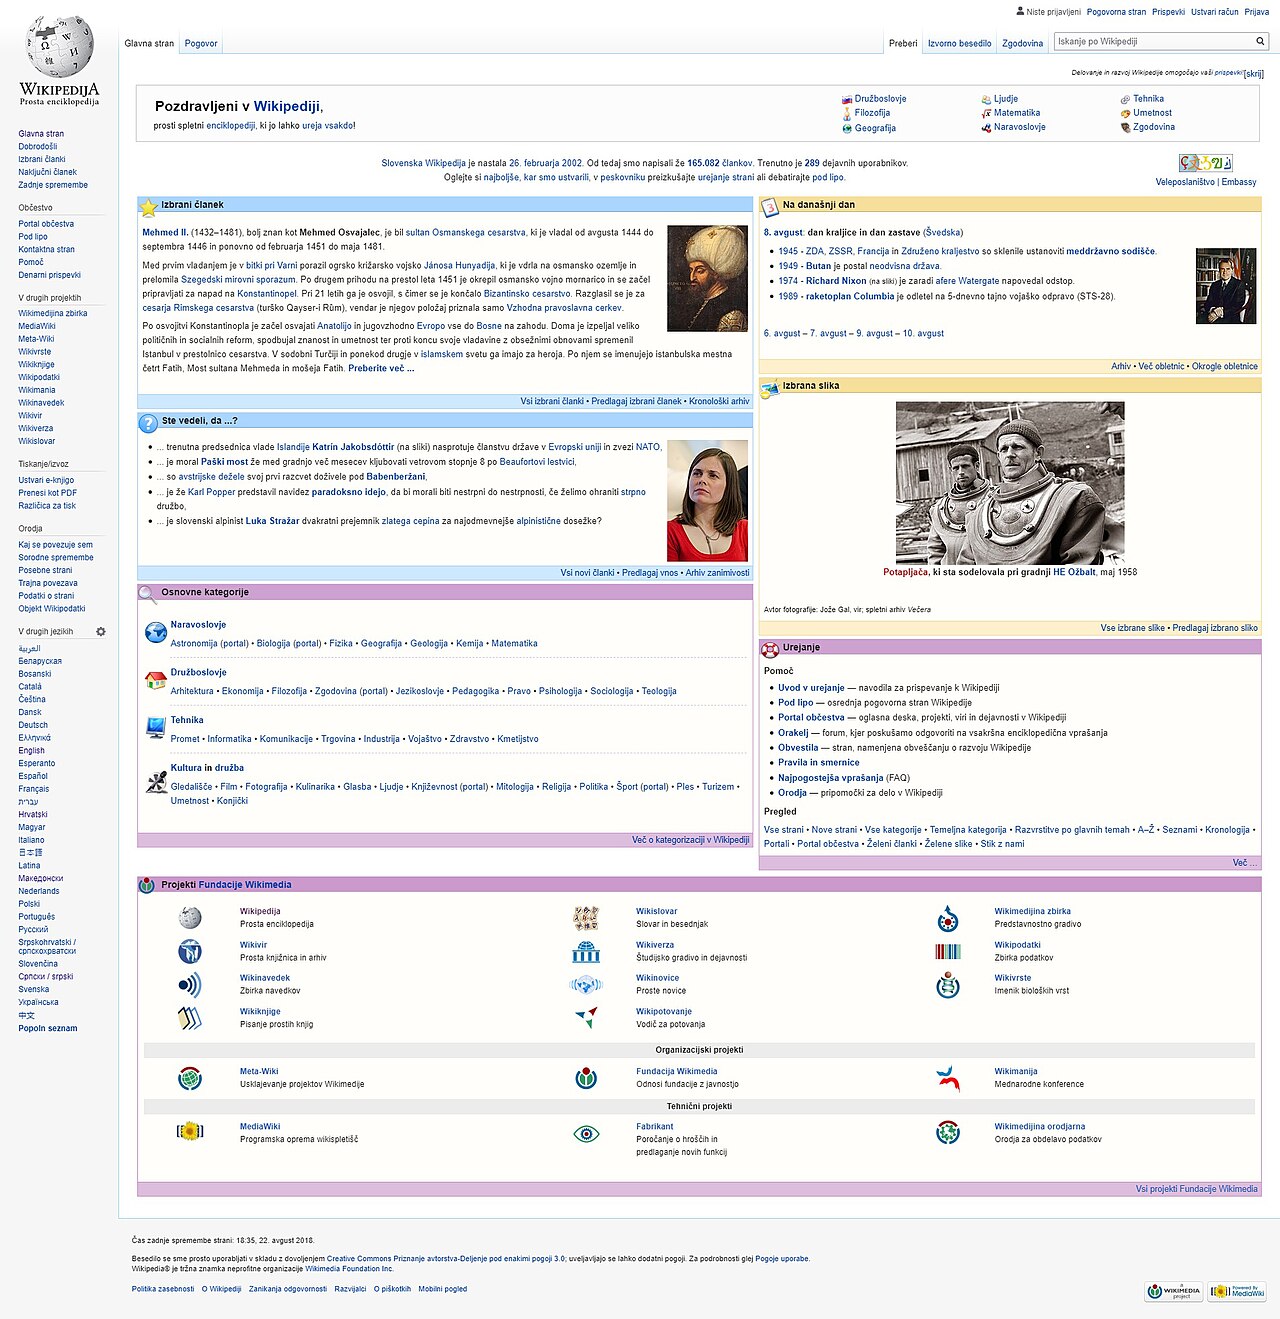Click the Družboslovje house category icon

(155, 680)
